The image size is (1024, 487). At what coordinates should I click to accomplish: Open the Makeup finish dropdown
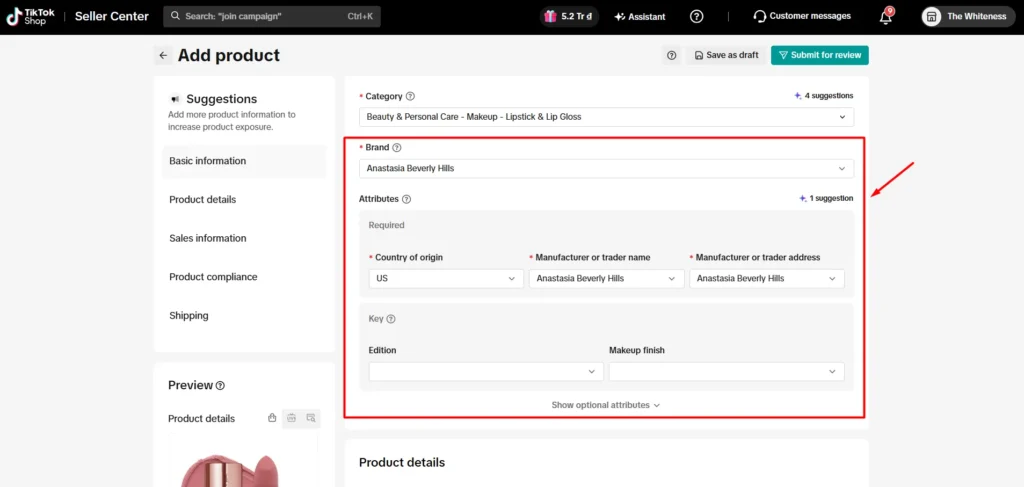726,371
